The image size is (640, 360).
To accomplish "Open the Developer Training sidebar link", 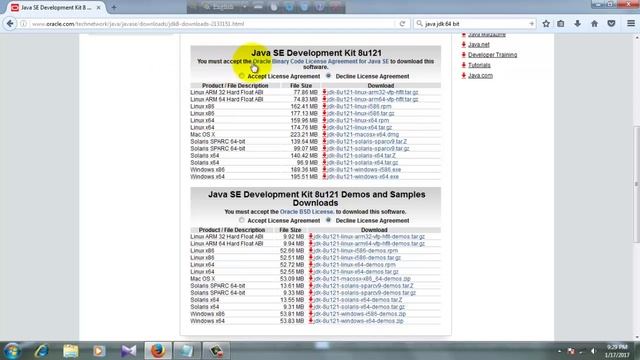I will pos(492,55).
